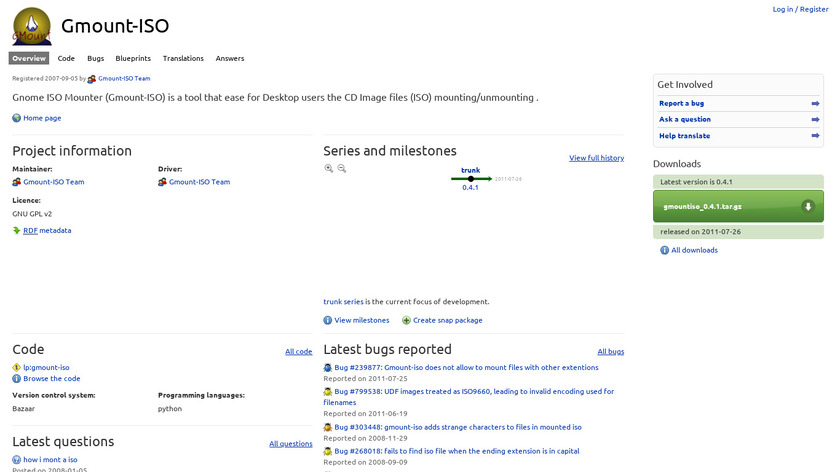Screen dimensions: 840x472
Task: Click the Report a bug link
Action: click(x=681, y=103)
